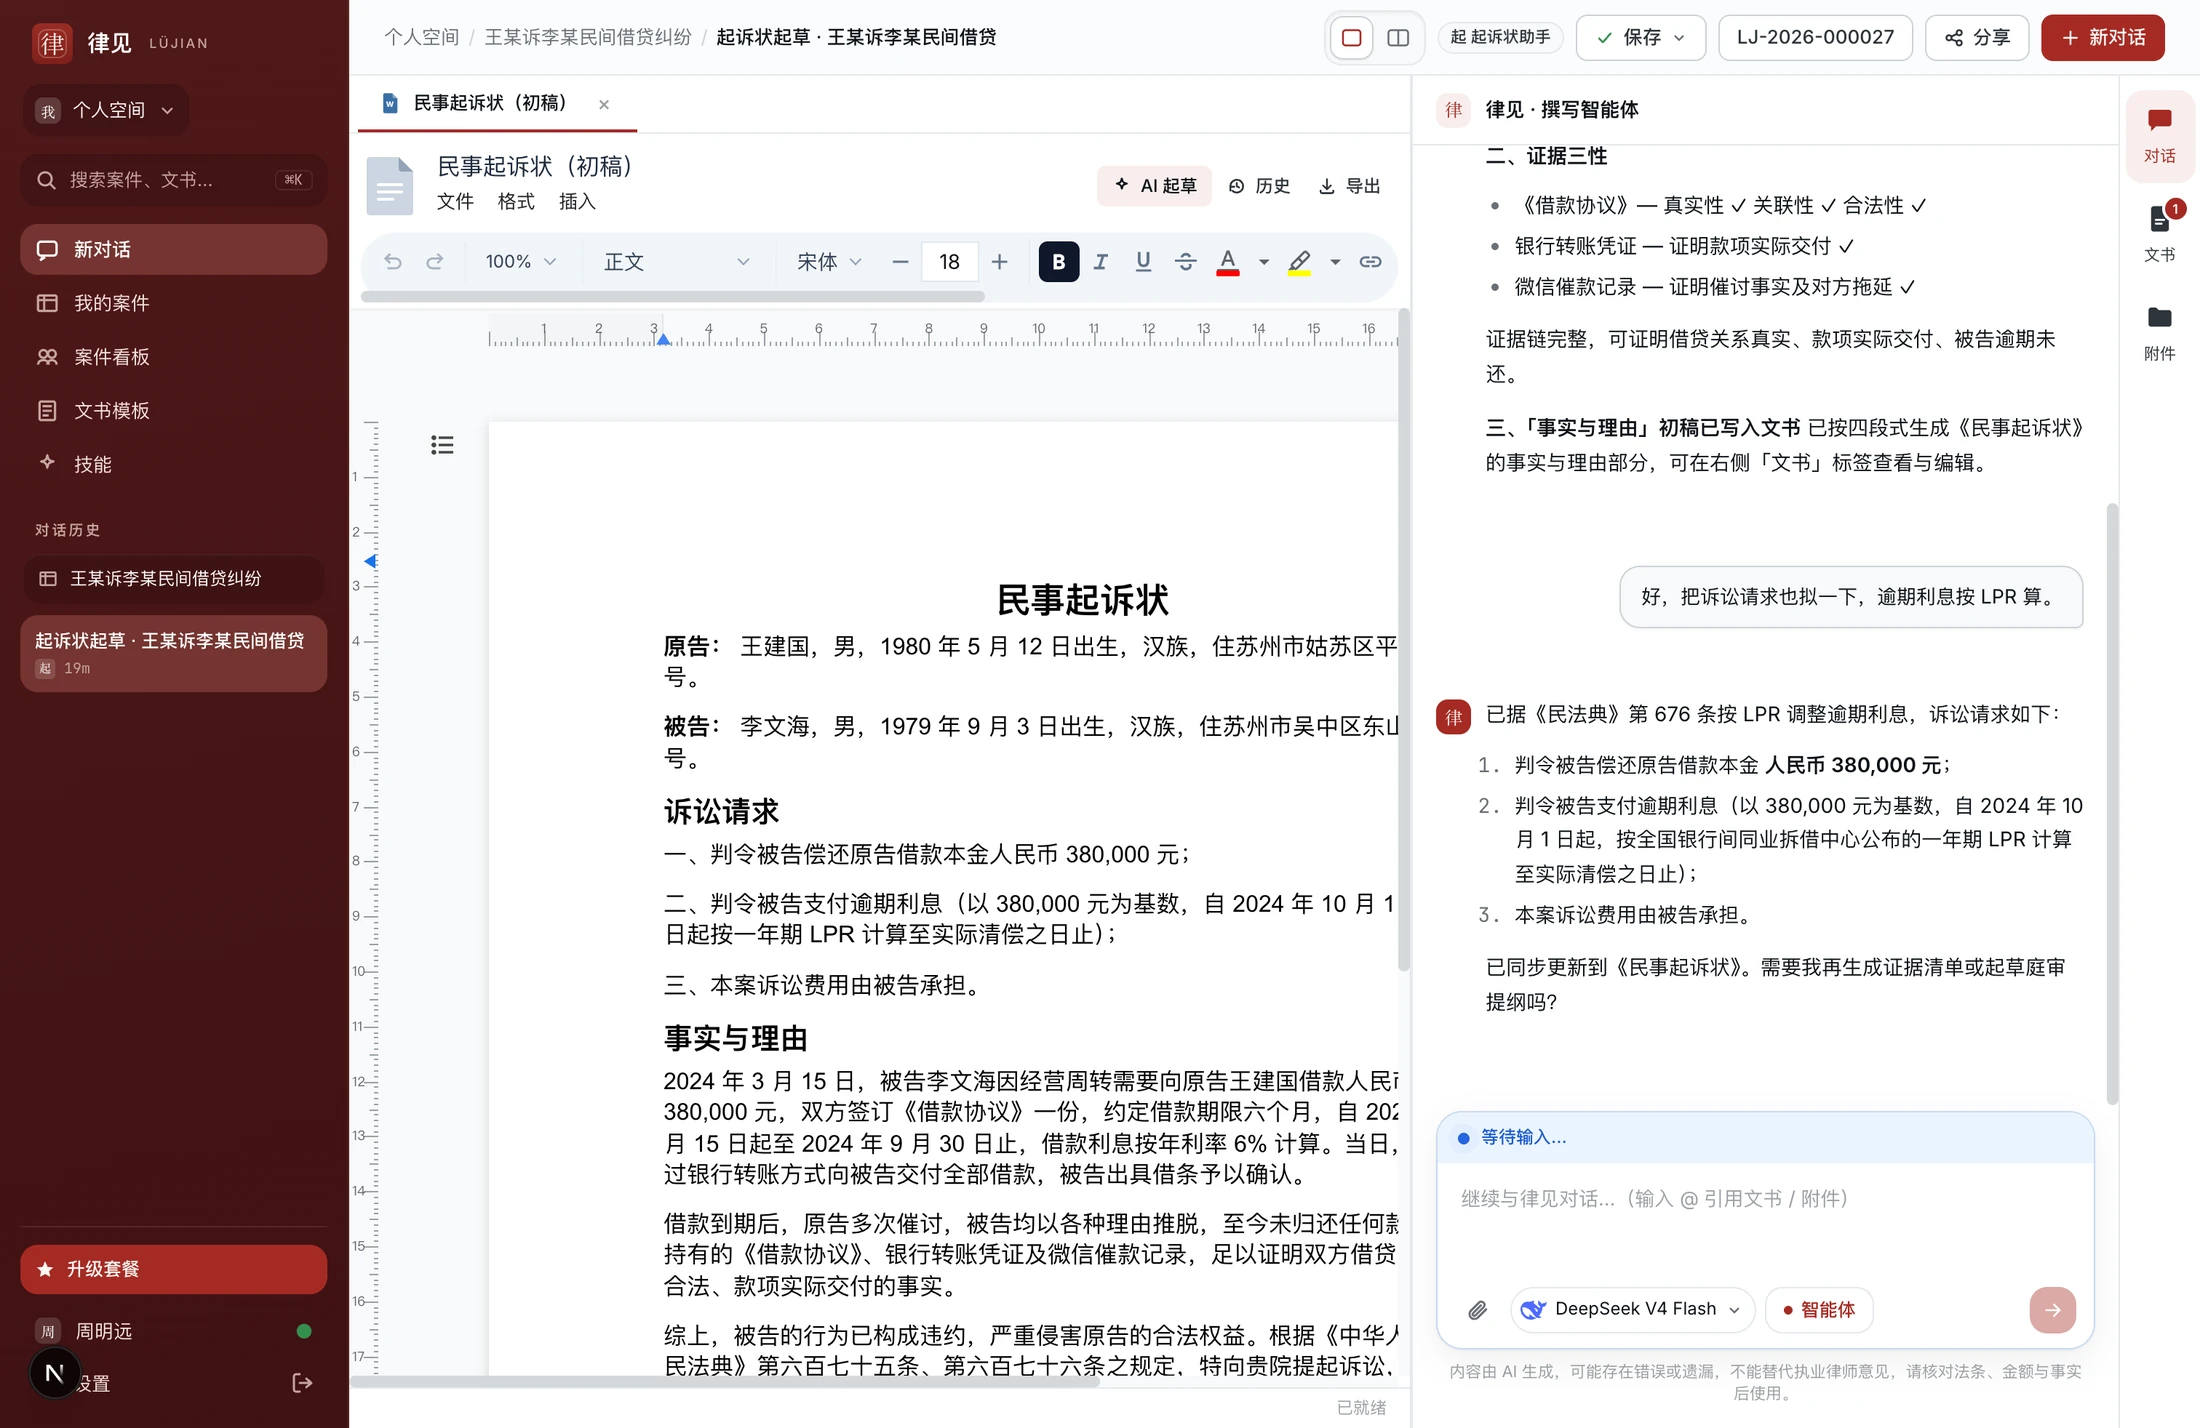Click the 周明远 user profile
2200x1428 pixels.
click(x=173, y=1331)
